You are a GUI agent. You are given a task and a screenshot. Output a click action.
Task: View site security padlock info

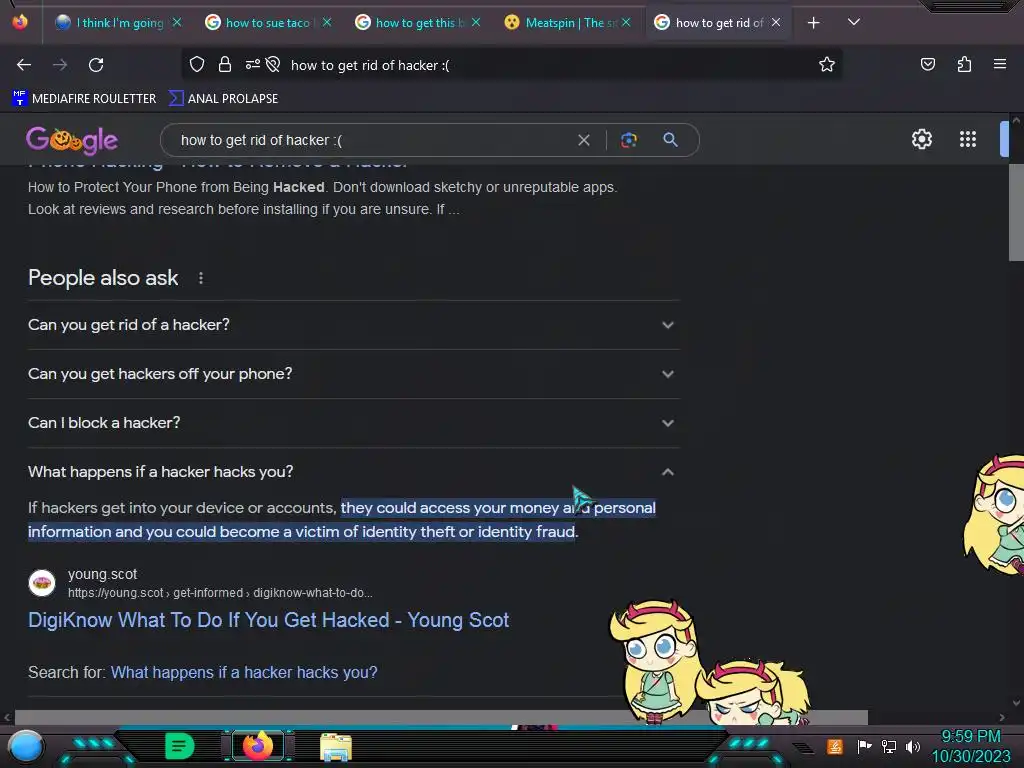coord(225,64)
